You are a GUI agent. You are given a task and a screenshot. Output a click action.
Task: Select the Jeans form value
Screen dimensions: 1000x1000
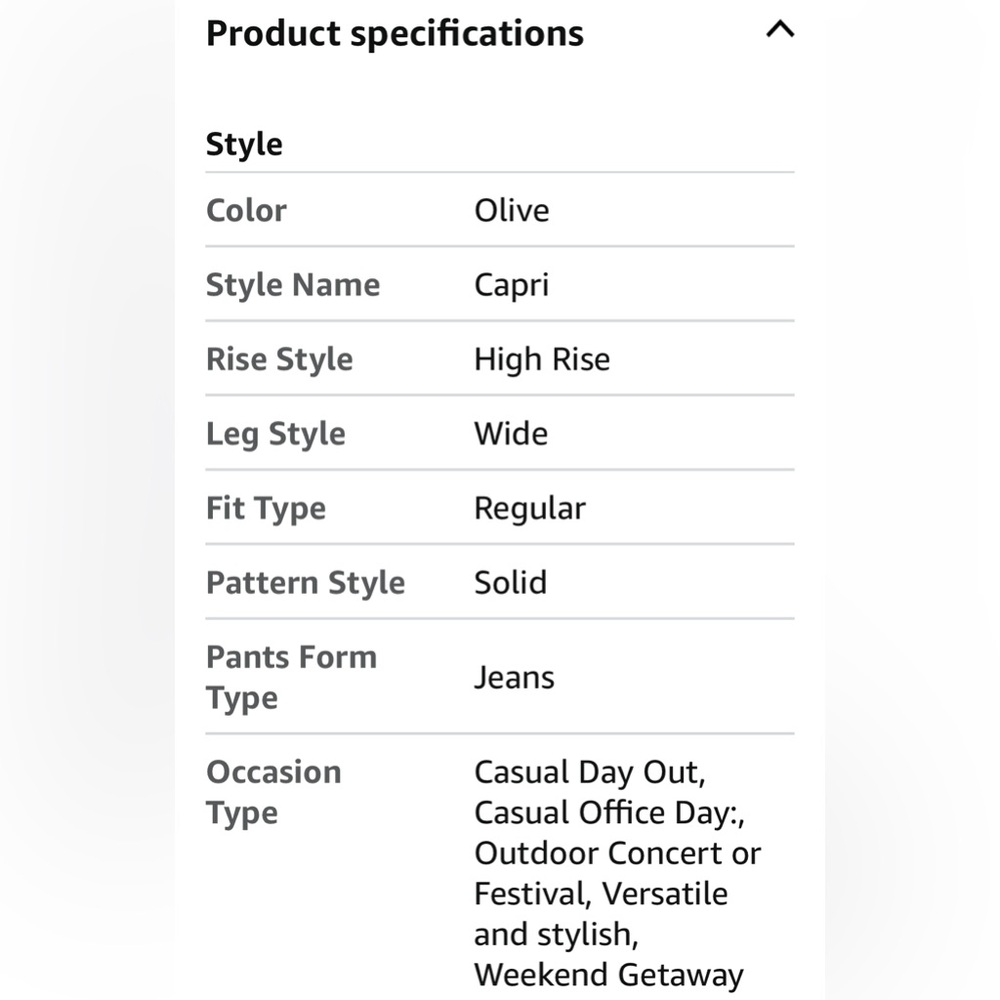[514, 677]
